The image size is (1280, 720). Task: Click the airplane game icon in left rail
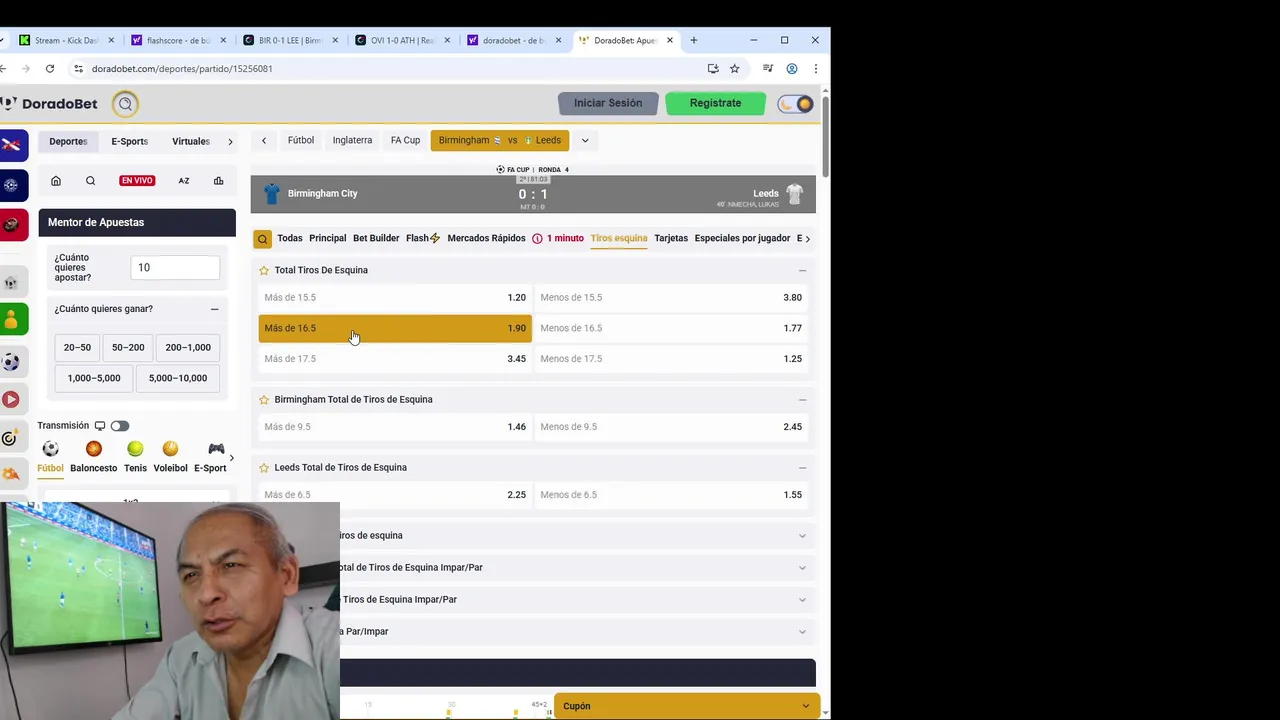point(11,145)
